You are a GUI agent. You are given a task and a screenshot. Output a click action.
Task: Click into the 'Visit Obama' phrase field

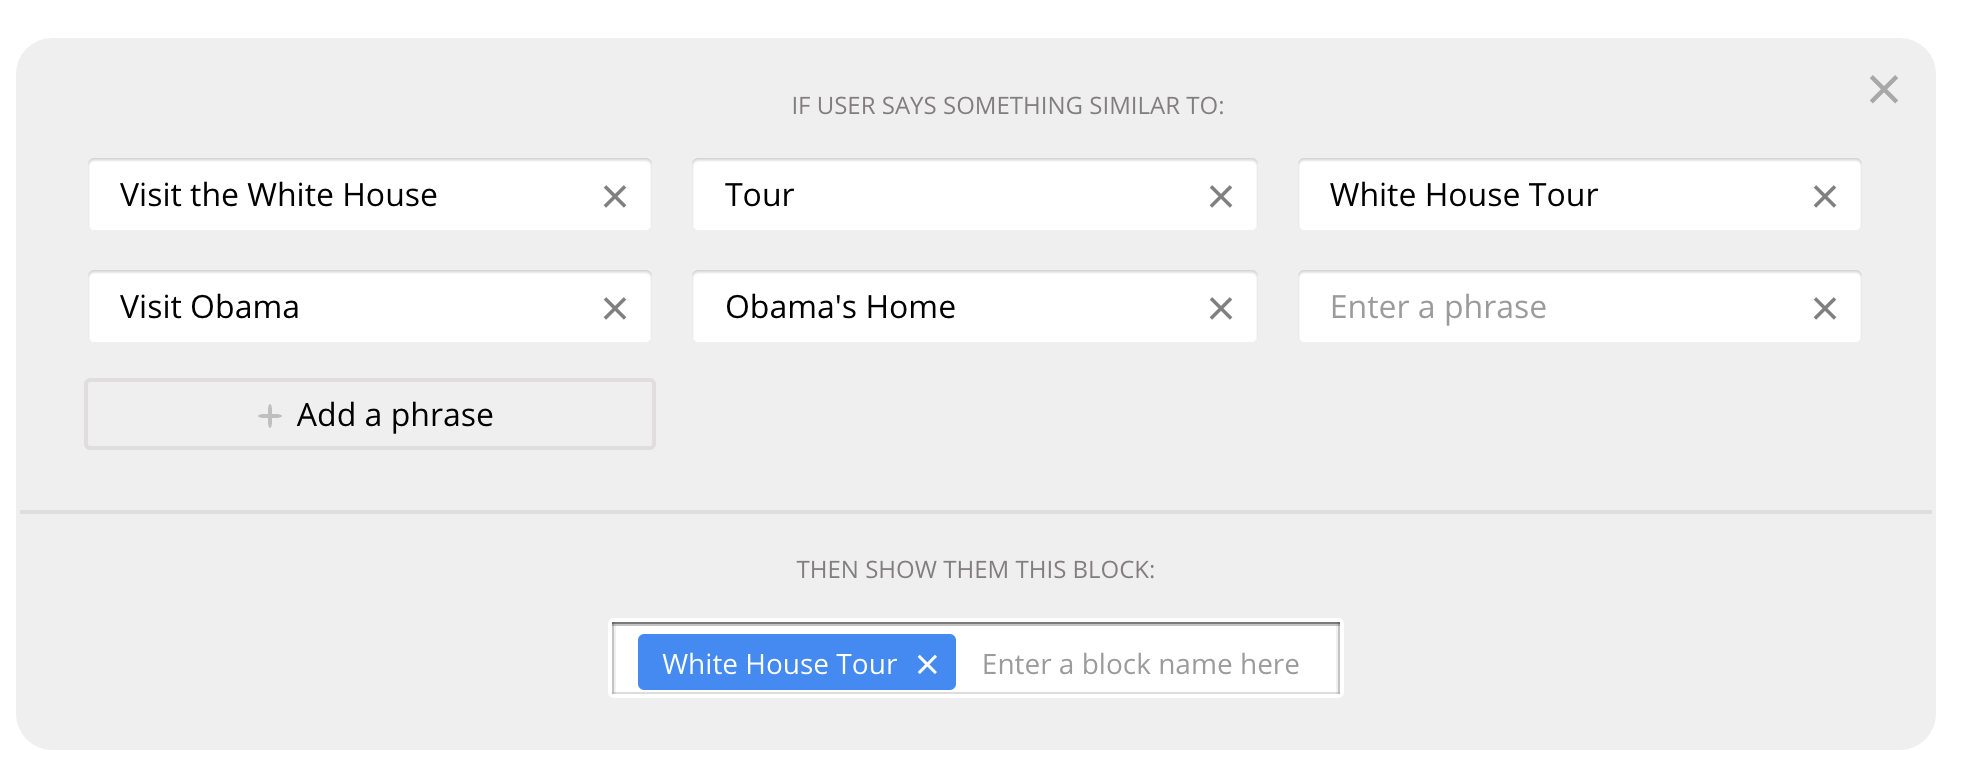point(340,307)
